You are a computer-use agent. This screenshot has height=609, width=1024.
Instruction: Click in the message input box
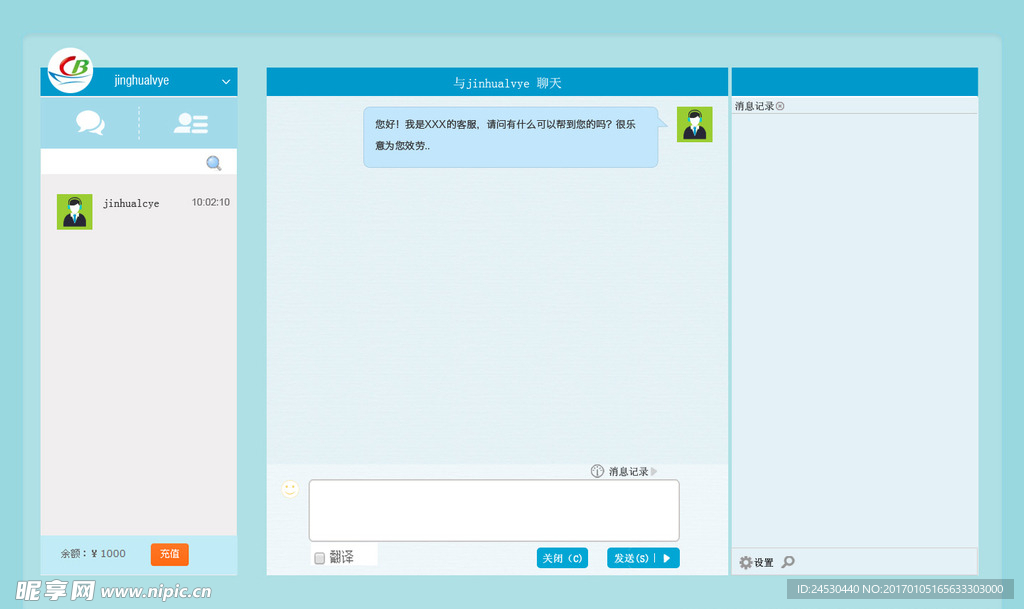tap(493, 510)
